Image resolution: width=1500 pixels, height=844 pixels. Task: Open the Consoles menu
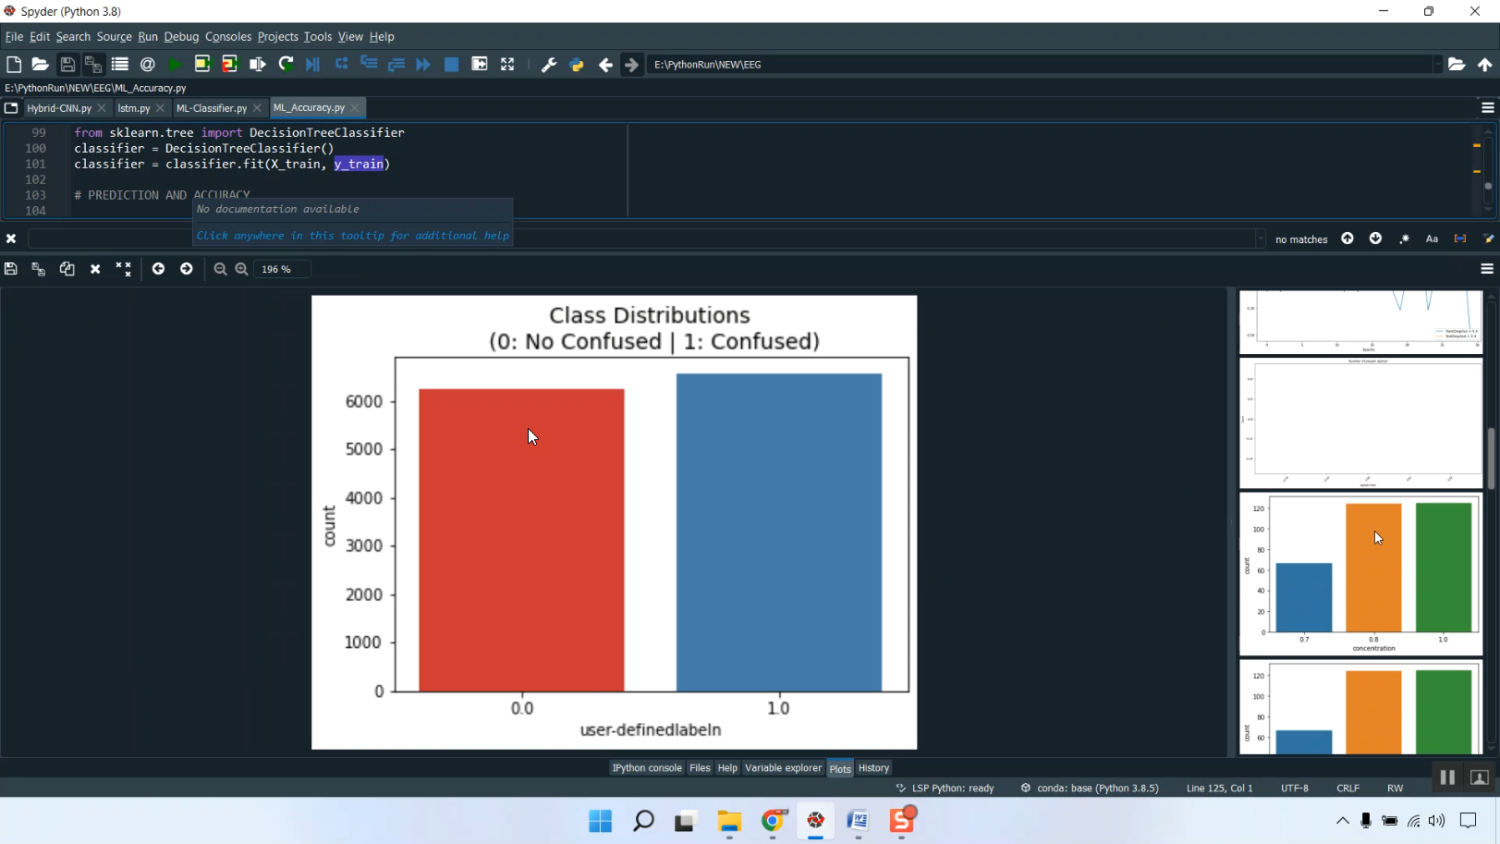[x=228, y=37]
